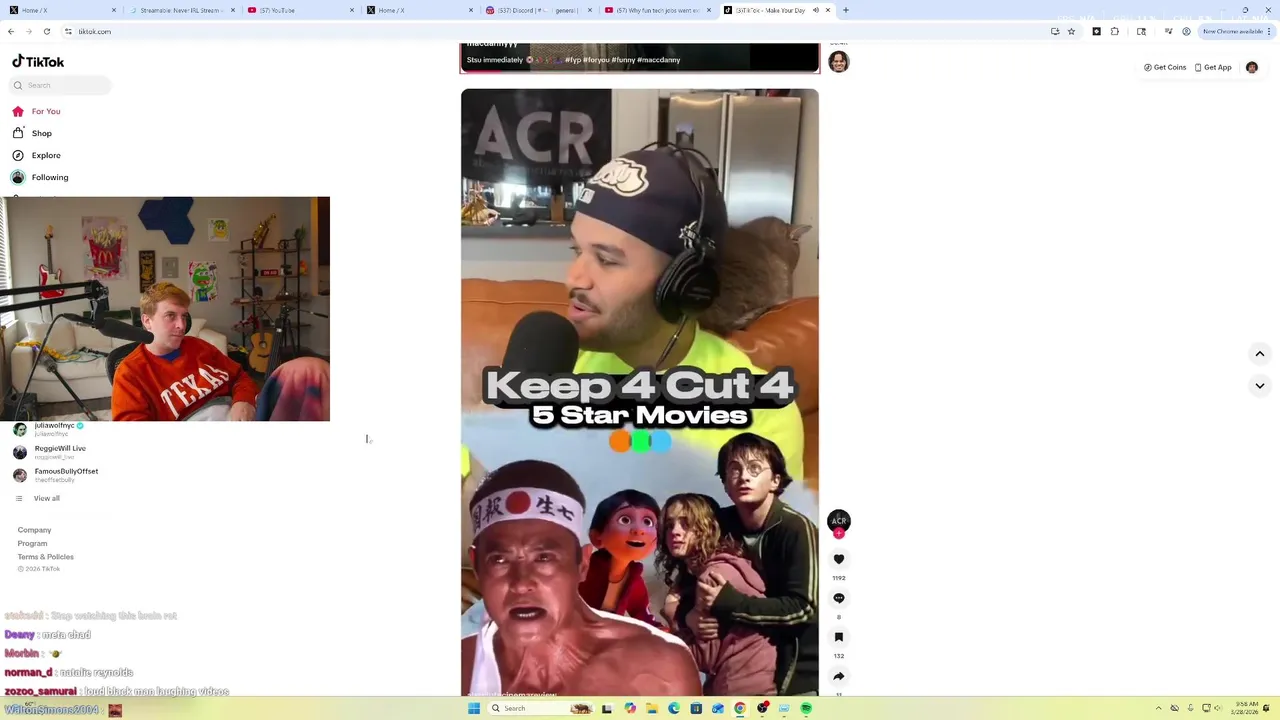Open FamousBullyOffset account
Screen dimensions: 1280x720
pos(56,475)
